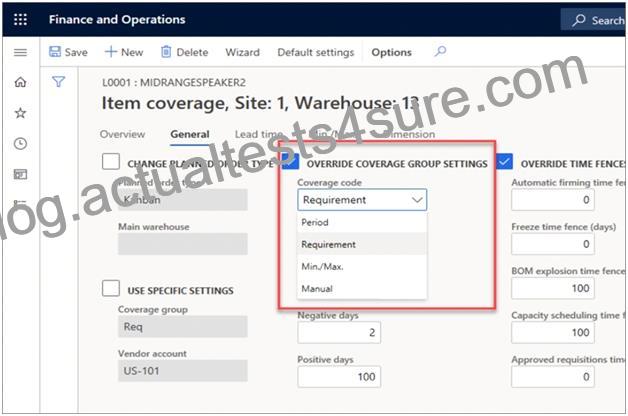Launch the Wizard
Screen dimensions: 628x416
coord(242,52)
